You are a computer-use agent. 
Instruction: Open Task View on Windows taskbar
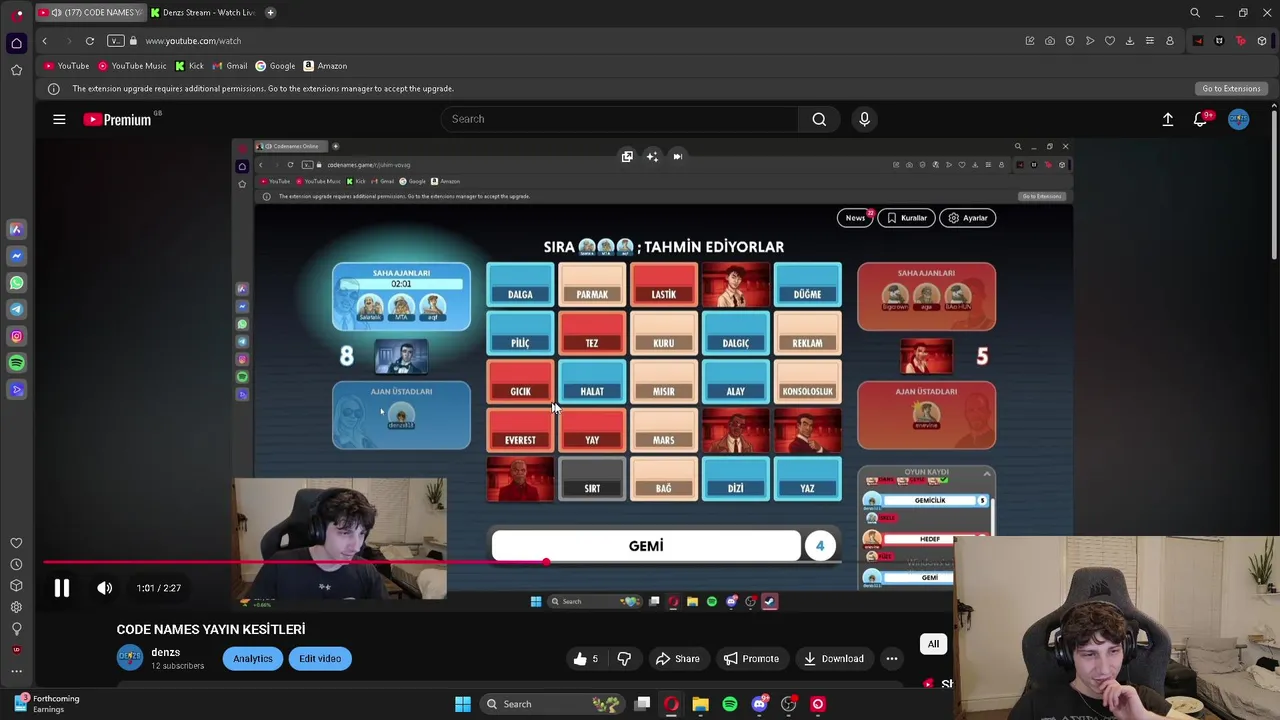(x=642, y=704)
